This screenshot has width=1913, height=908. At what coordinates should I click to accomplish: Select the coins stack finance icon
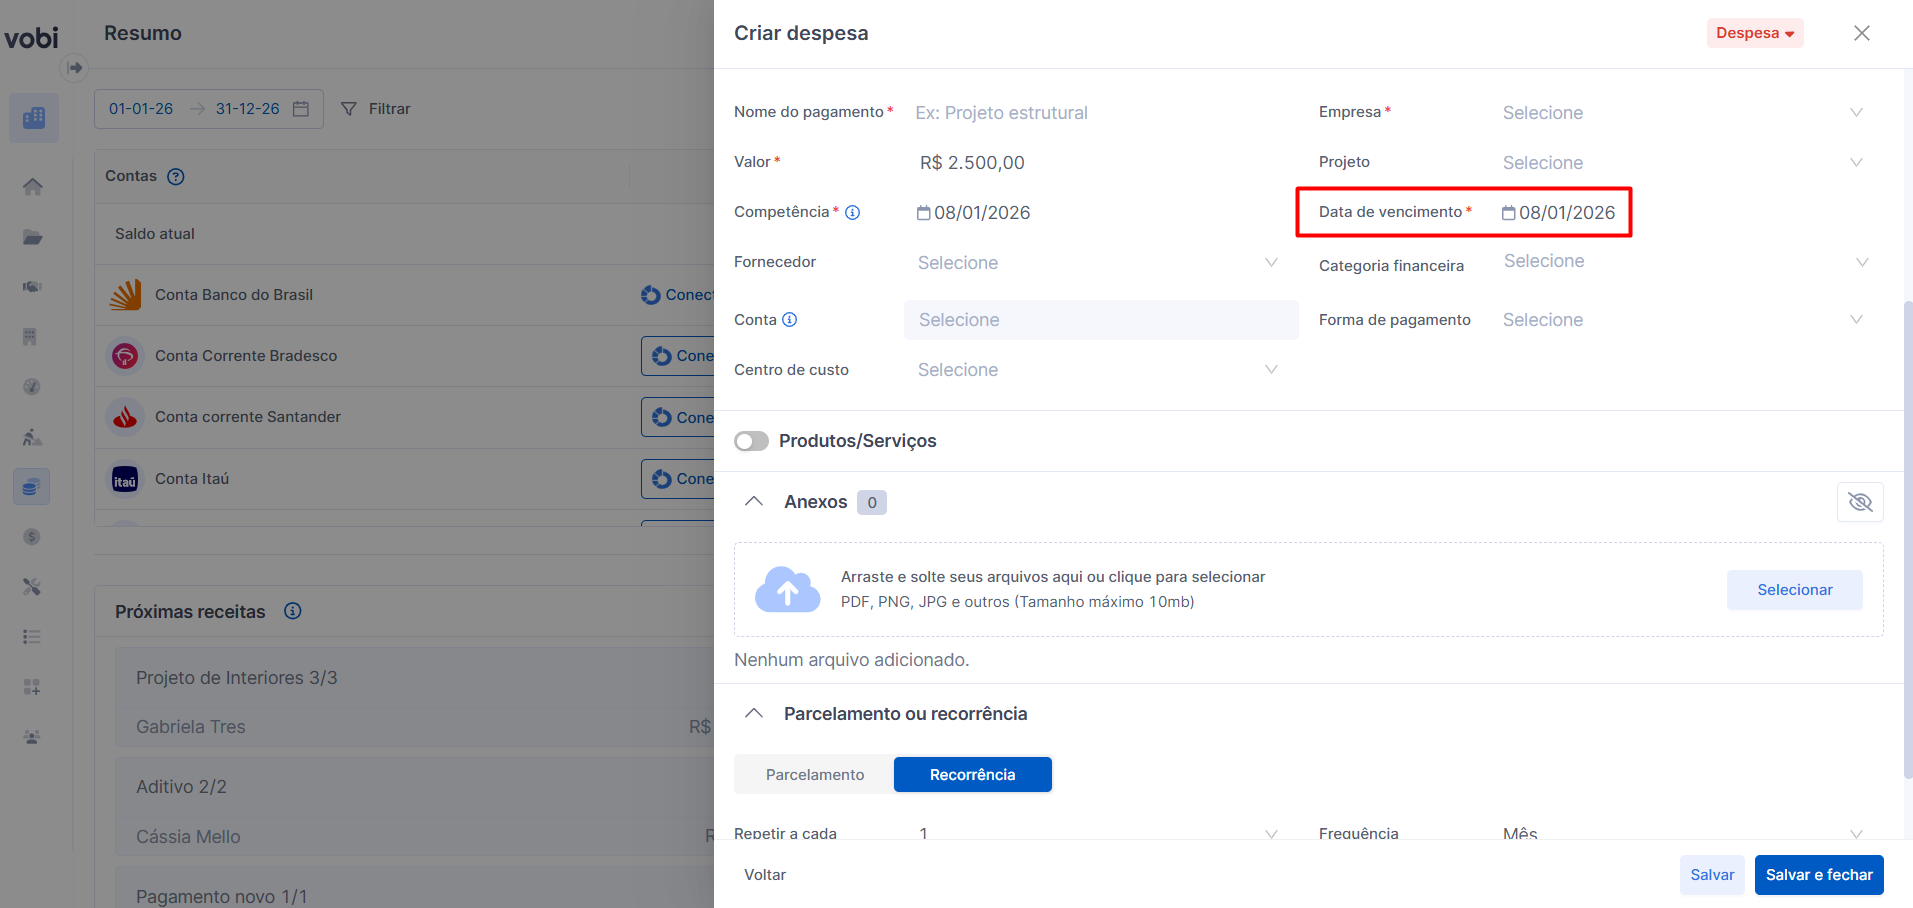point(32,487)
